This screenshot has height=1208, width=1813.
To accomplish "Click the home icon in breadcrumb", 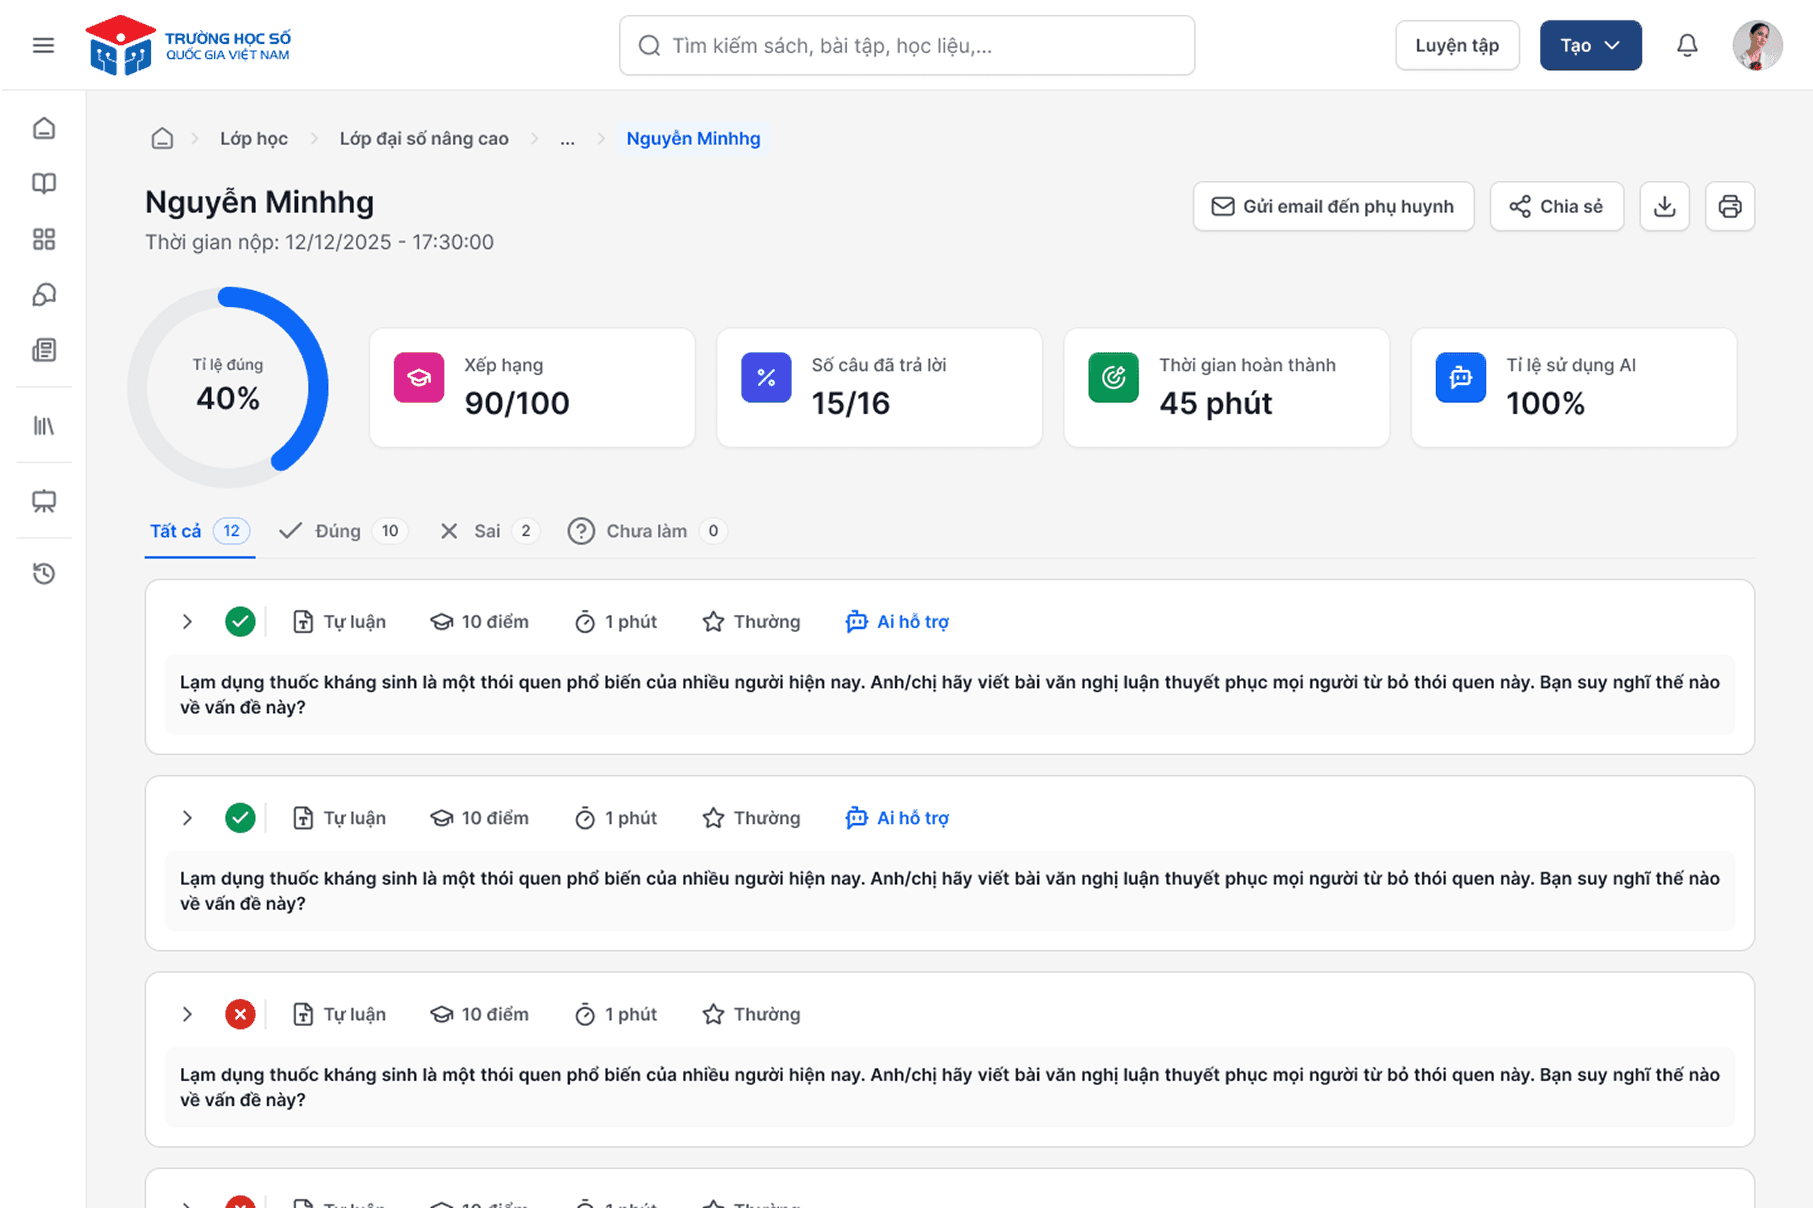I will pos(162,139).
